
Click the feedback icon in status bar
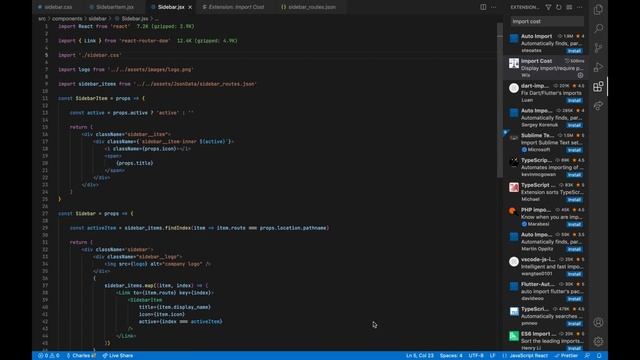coord(587,356)
